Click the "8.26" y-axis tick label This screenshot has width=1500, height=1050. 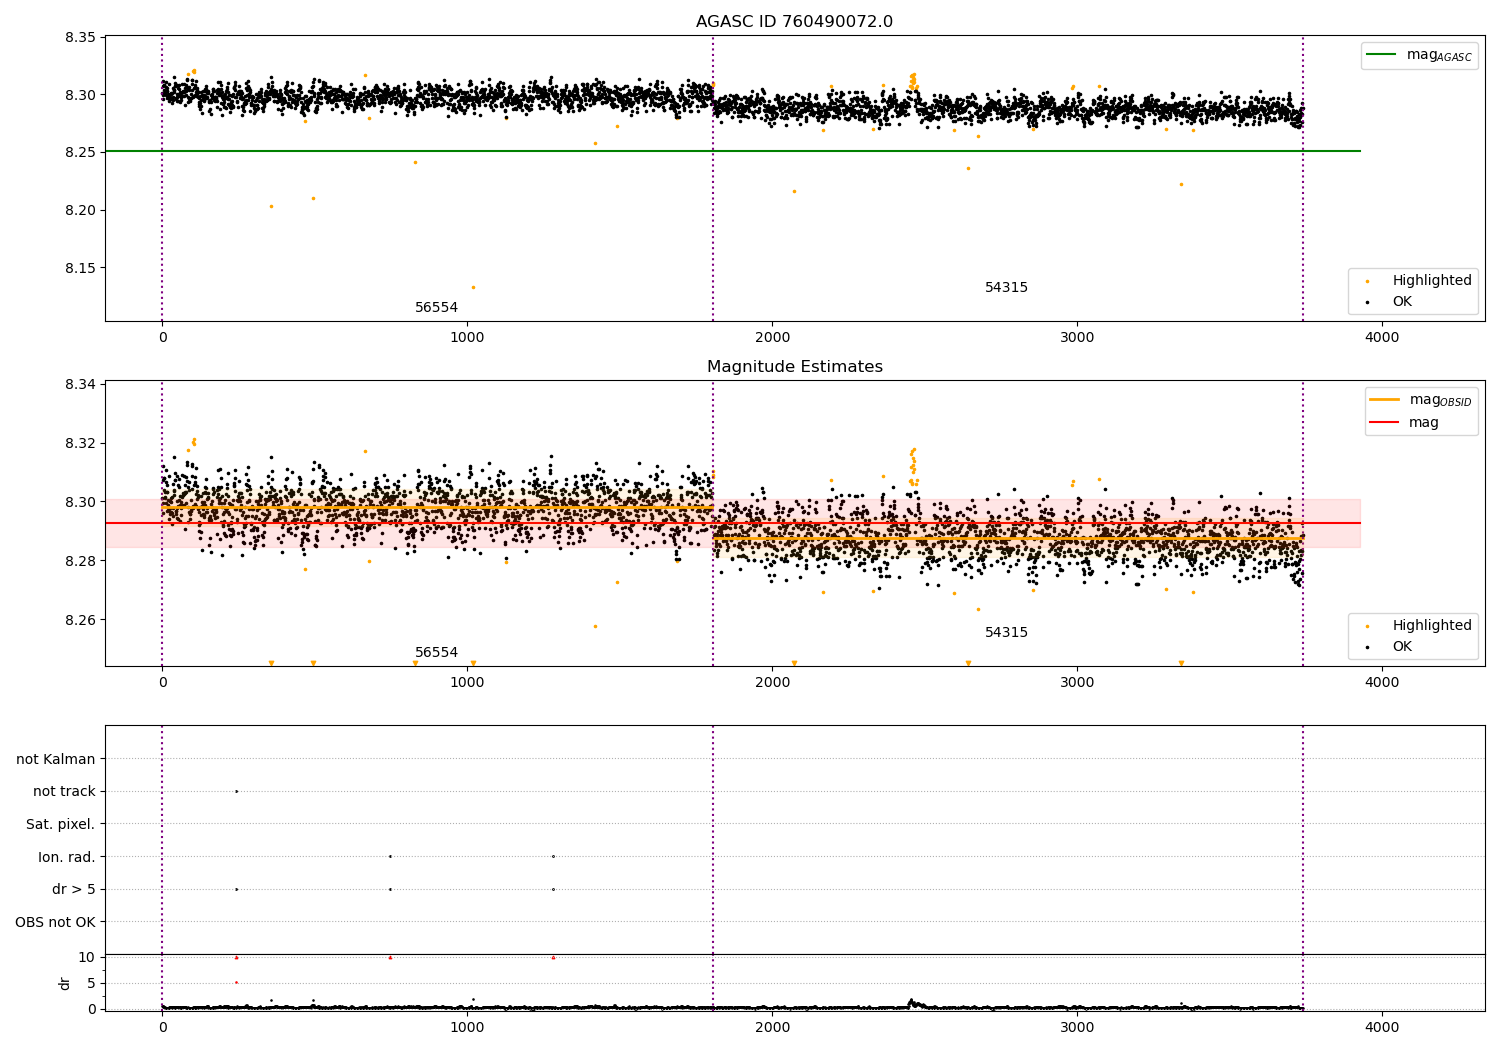pyautogui.click(x=80, y=620)
